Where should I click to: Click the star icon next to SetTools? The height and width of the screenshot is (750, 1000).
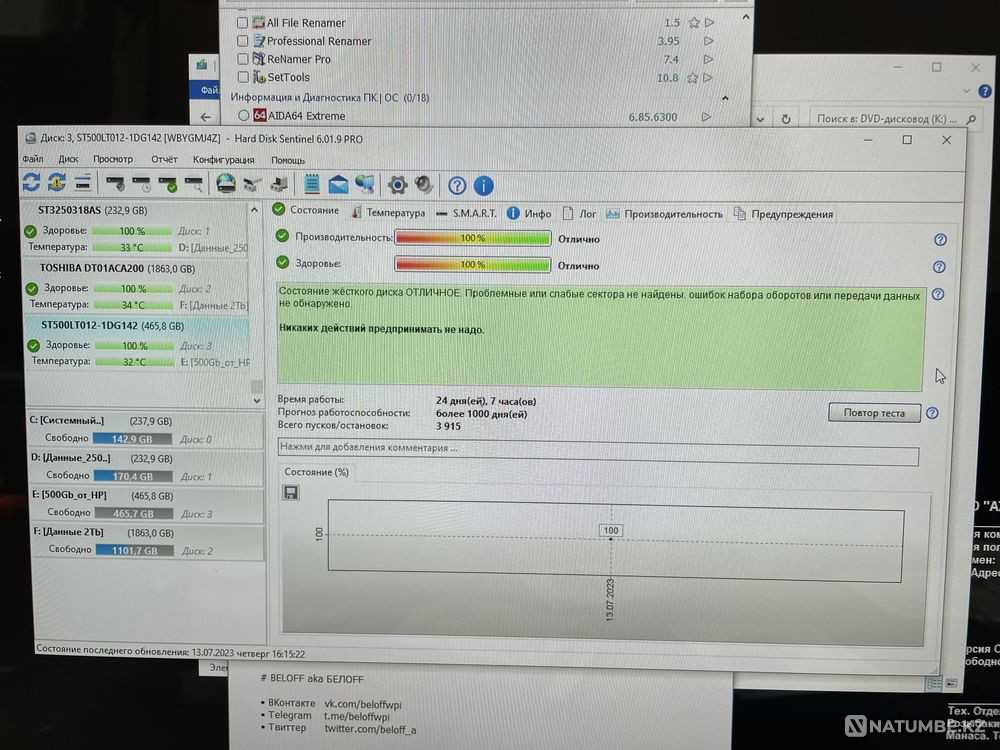[x=693, y=78]
